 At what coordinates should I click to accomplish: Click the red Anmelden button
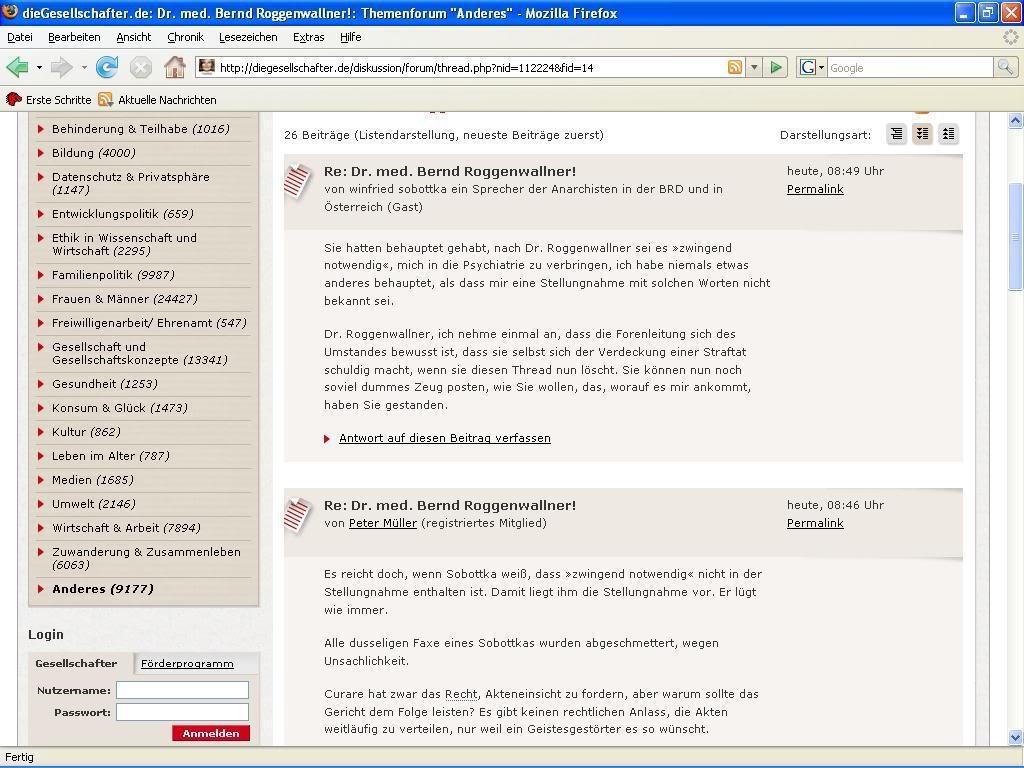click(x=211, y=733)
